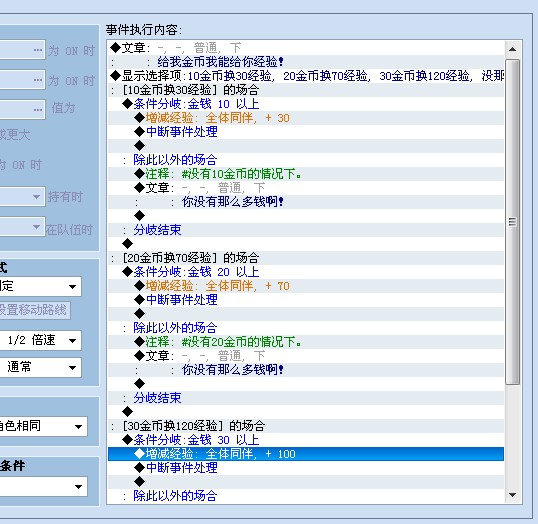
Task: Click the first switch selector ellipsis field
Action: [x=22, y=50]
